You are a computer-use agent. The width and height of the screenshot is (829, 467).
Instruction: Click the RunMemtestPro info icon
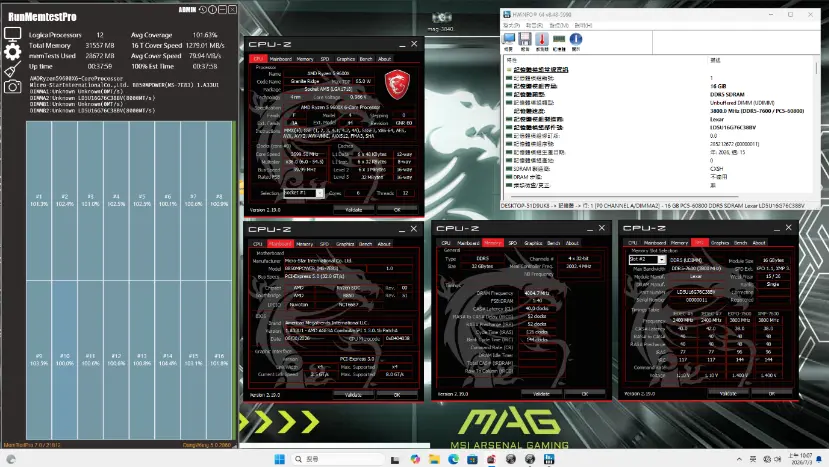click(213, 10)
